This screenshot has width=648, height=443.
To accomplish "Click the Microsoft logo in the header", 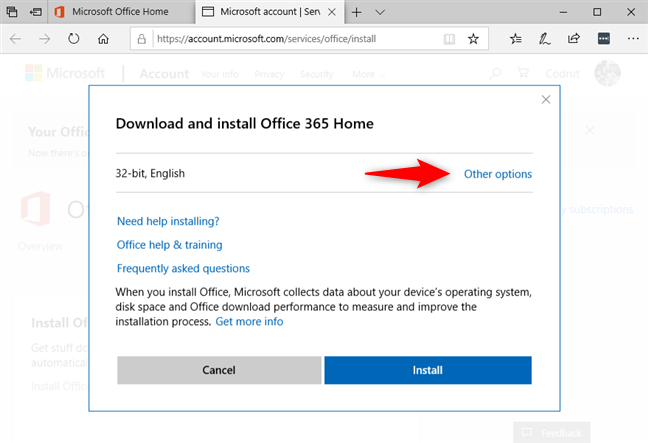I will coord(65,73).
